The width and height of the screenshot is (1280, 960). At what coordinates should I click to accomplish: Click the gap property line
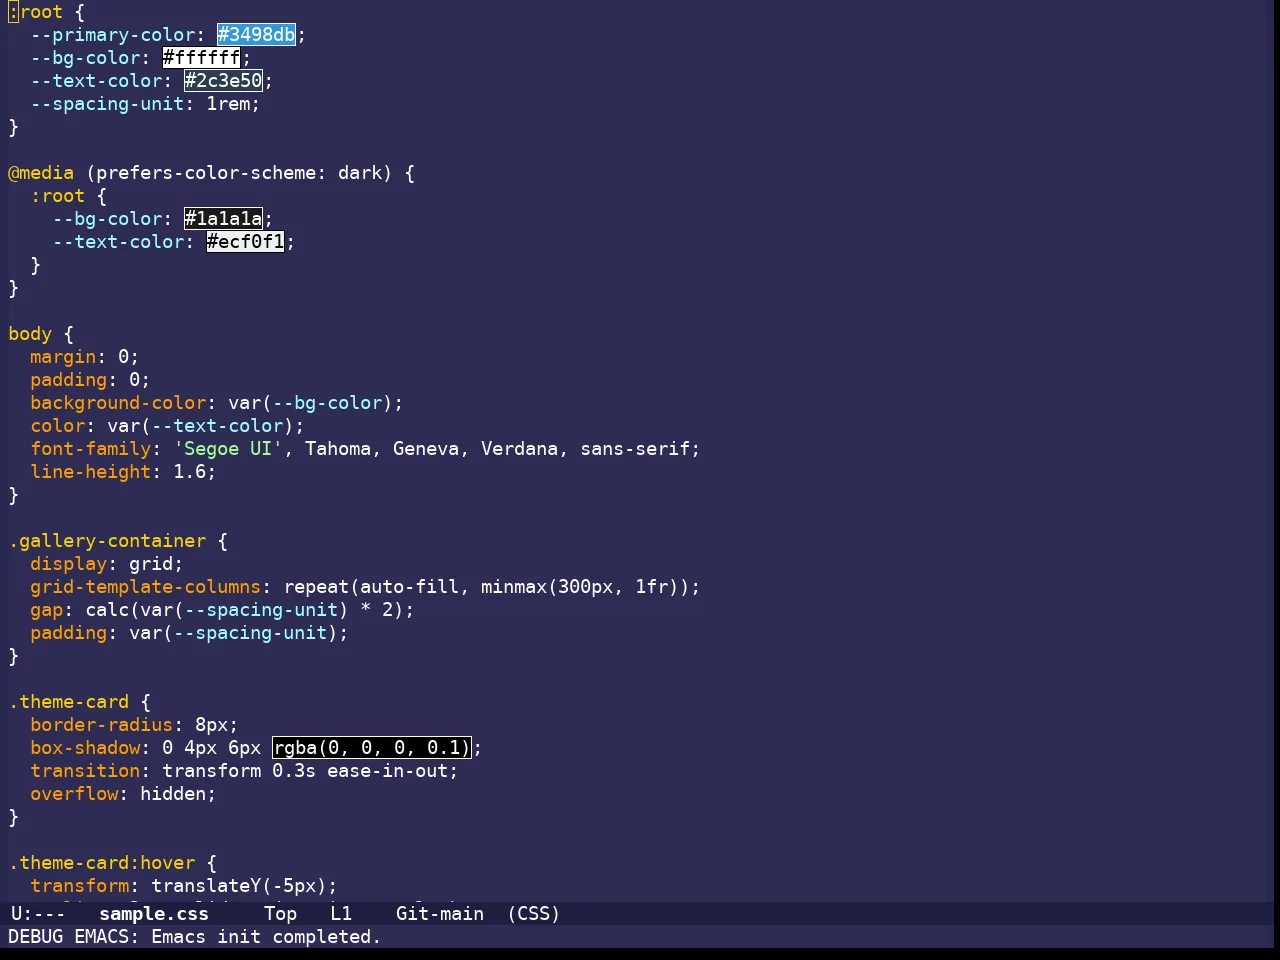click(222, 610)
